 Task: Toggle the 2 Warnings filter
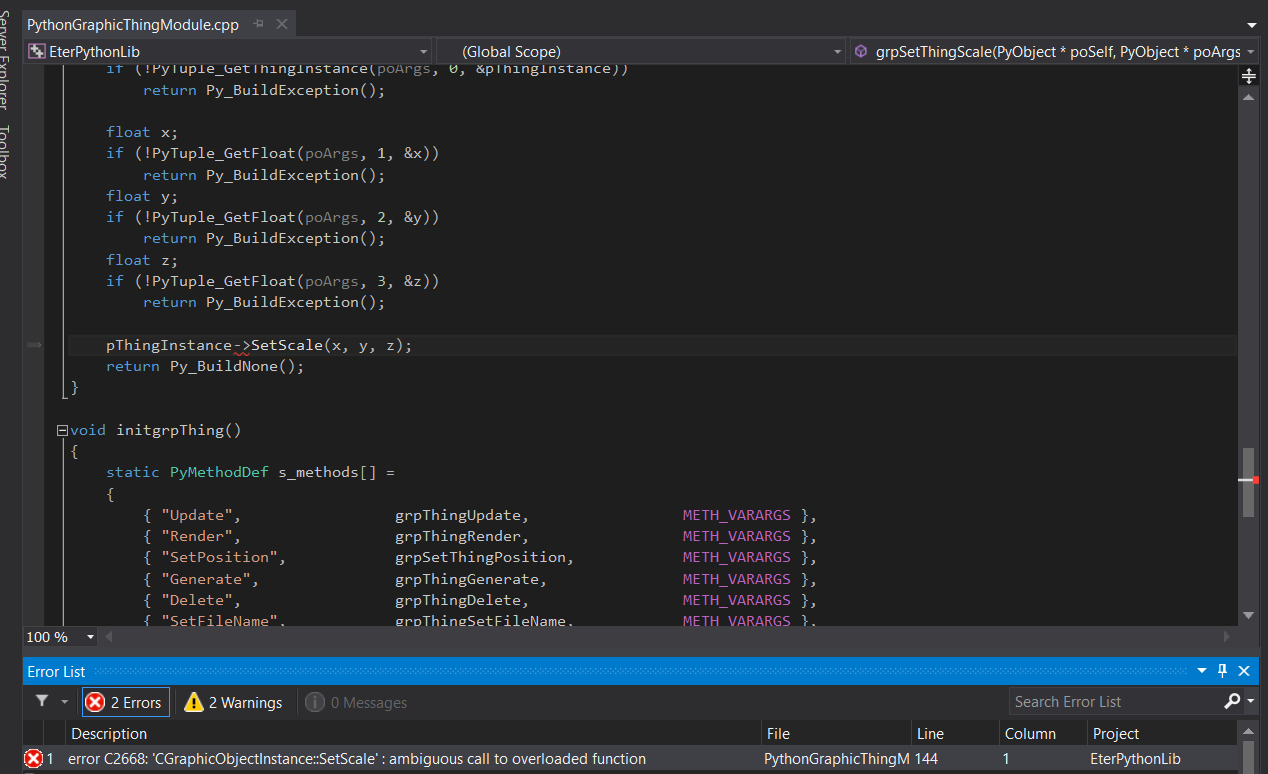coord(234,702)
